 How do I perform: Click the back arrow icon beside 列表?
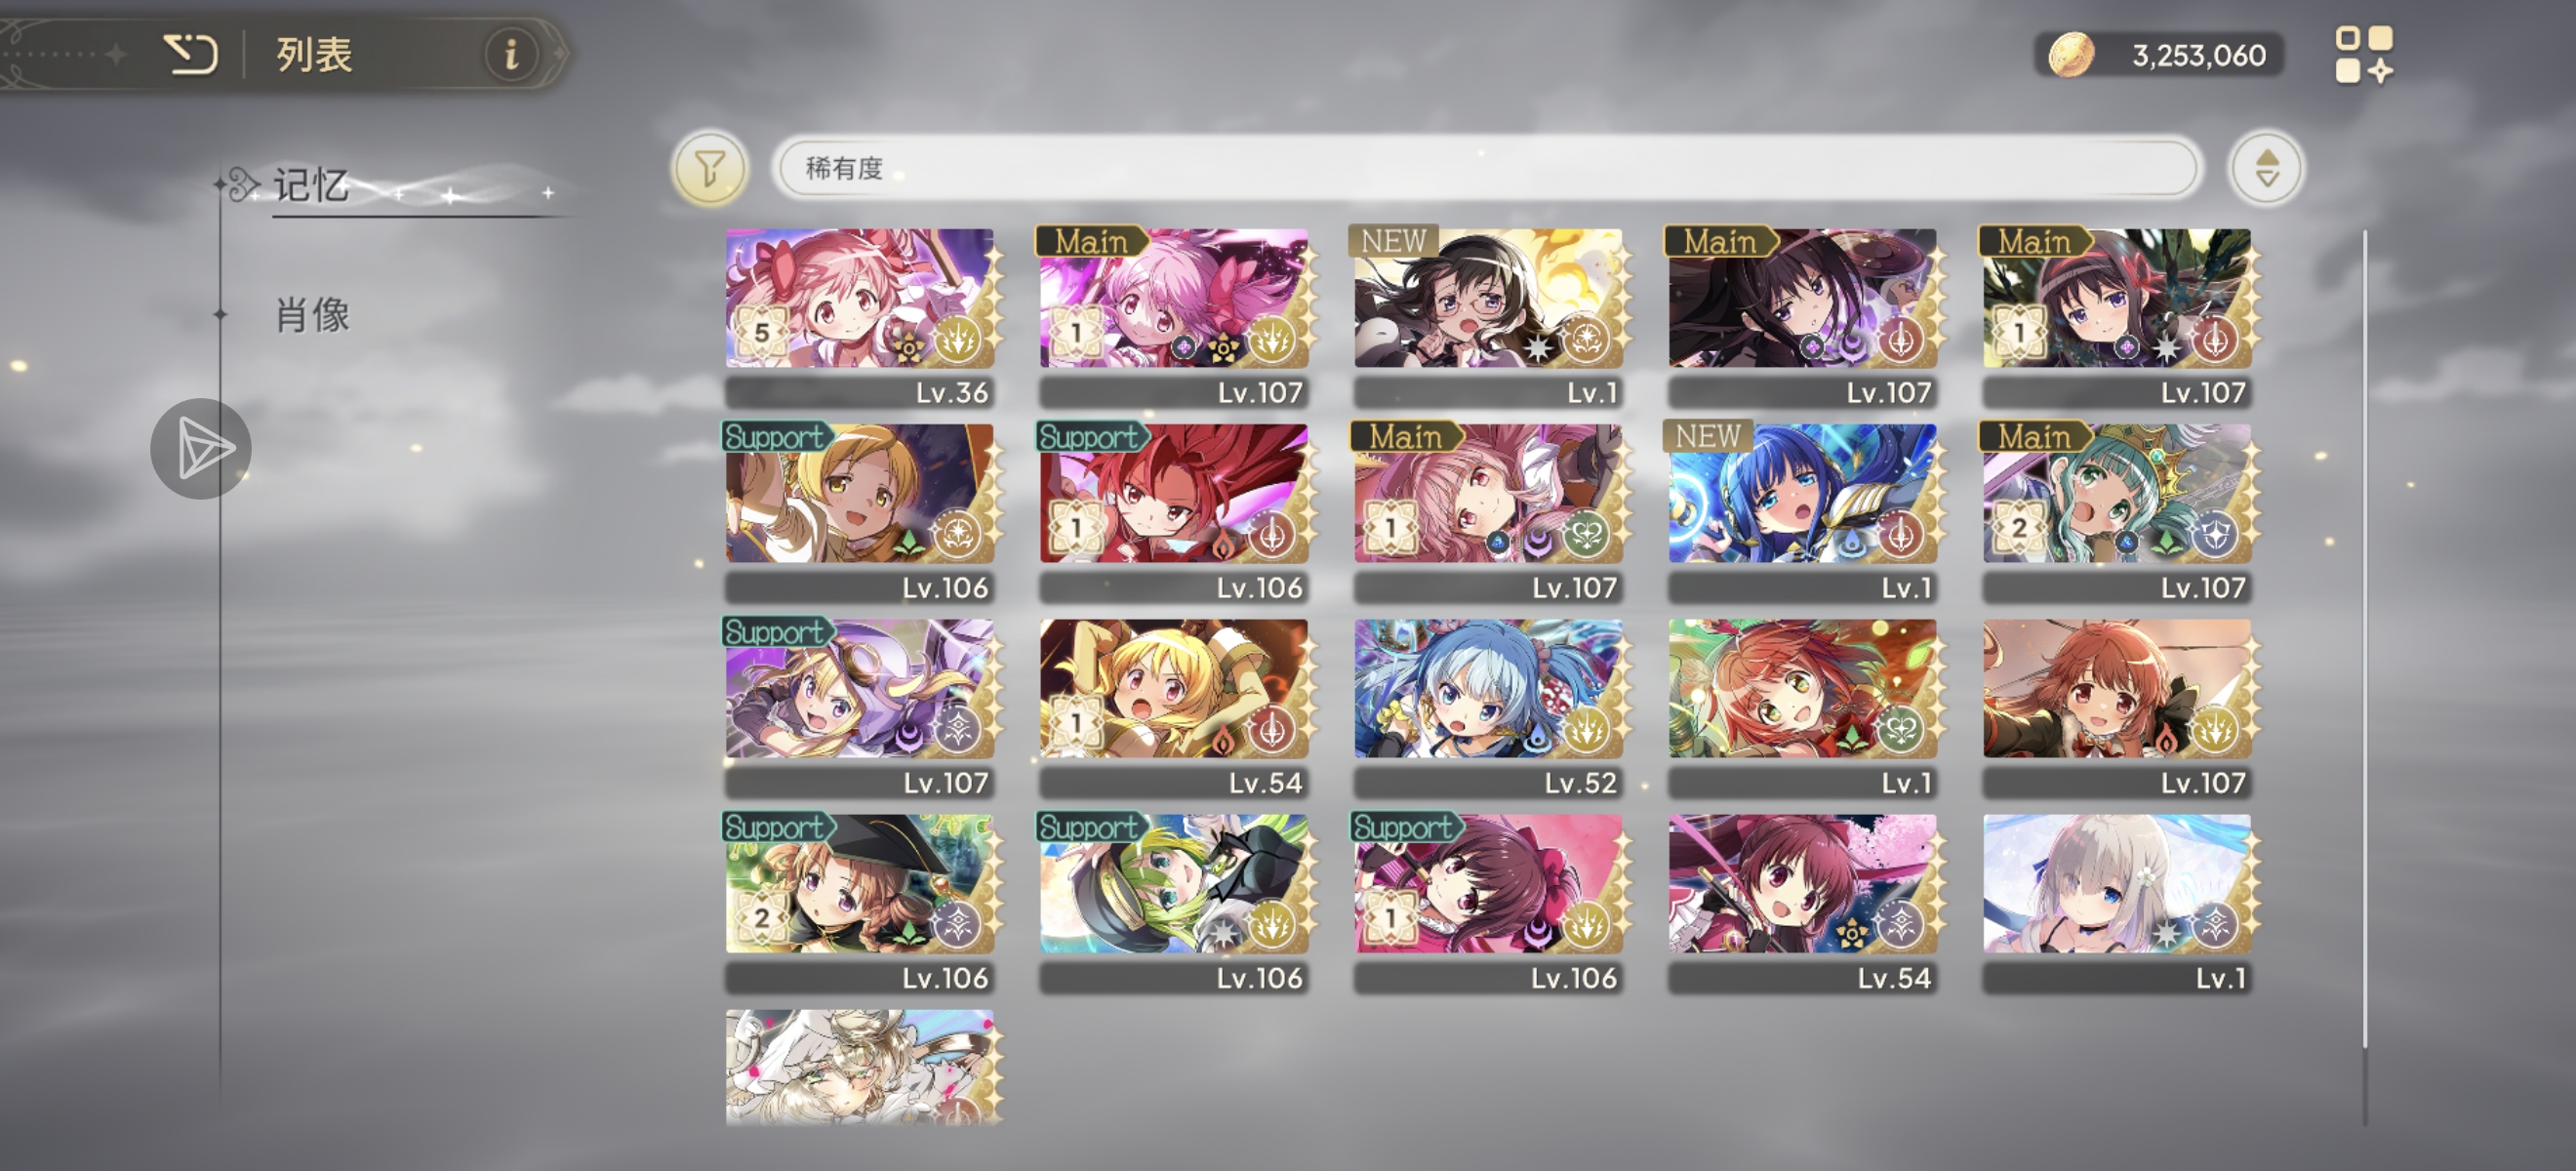pyautogui.click(x=190, y=54)
